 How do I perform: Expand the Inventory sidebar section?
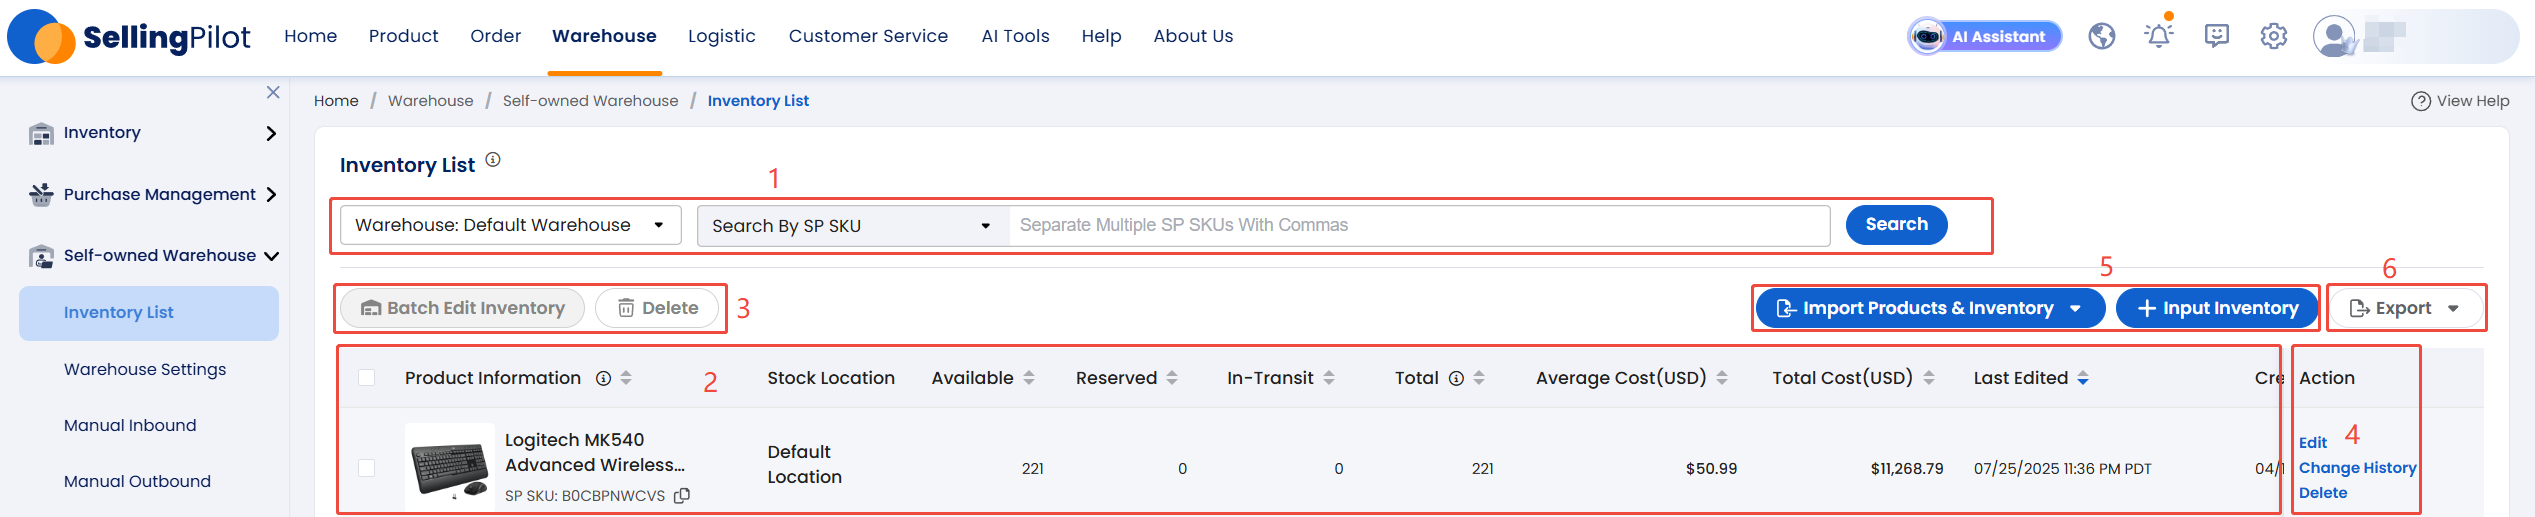click(271, 133)
